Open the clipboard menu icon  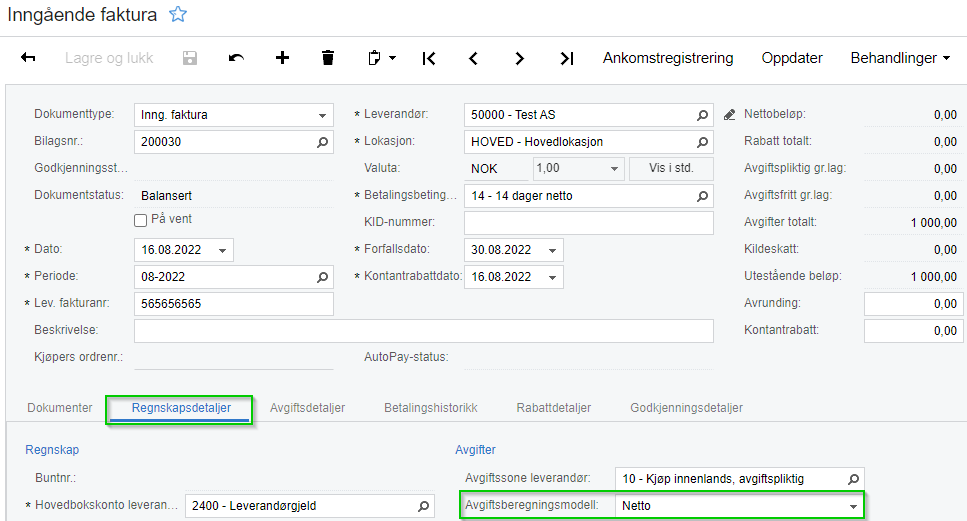click(x=381, y=58)
